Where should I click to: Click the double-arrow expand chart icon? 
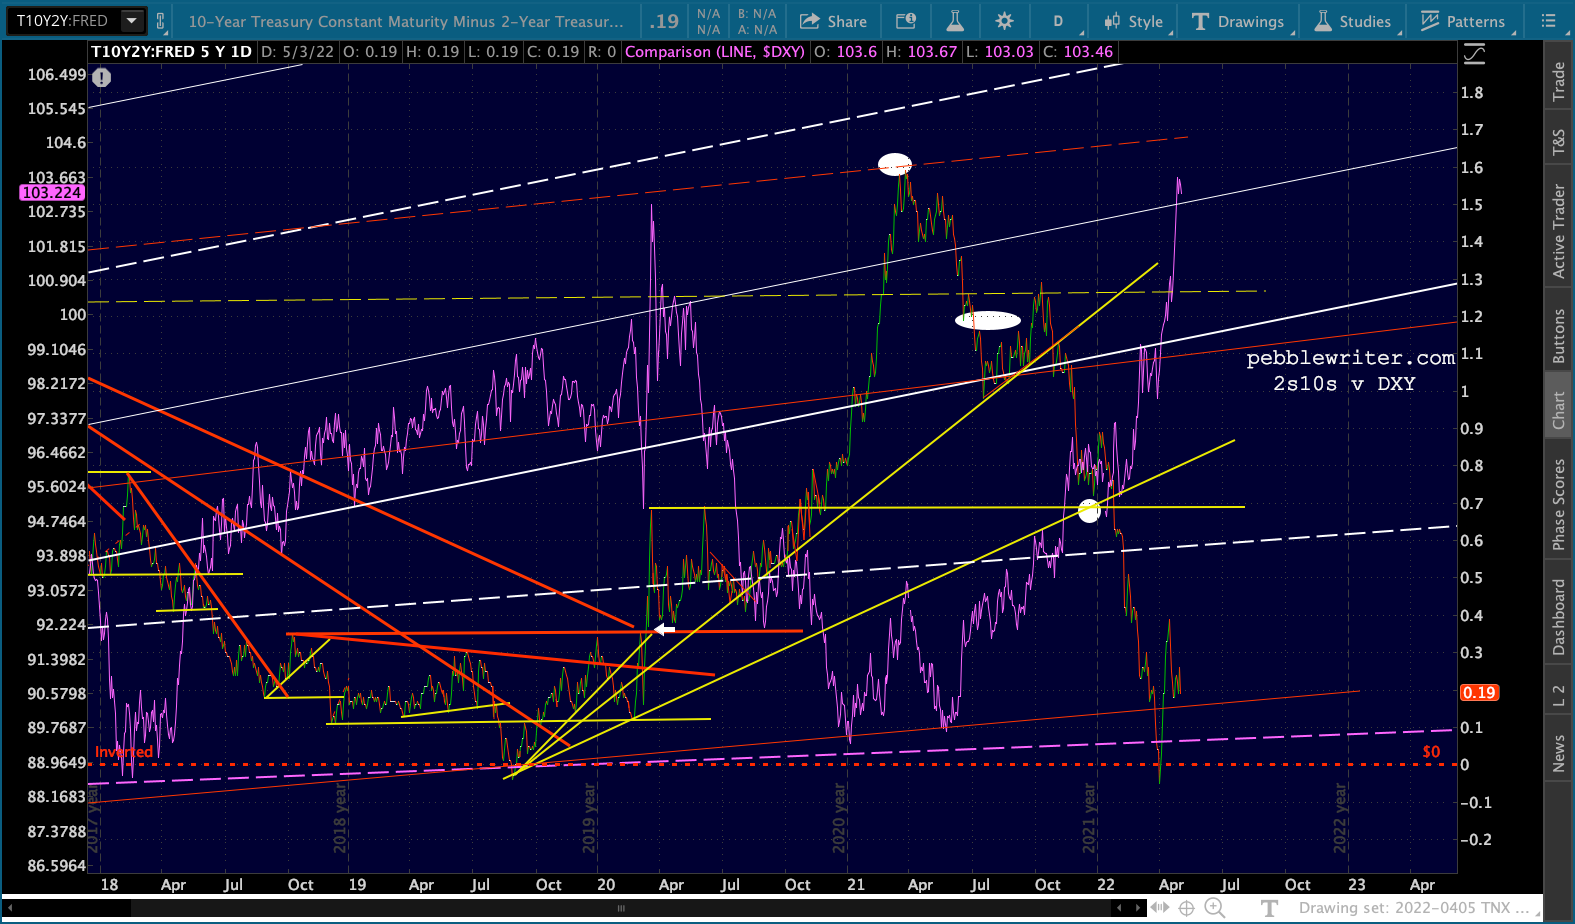(x=1159, y=907)
